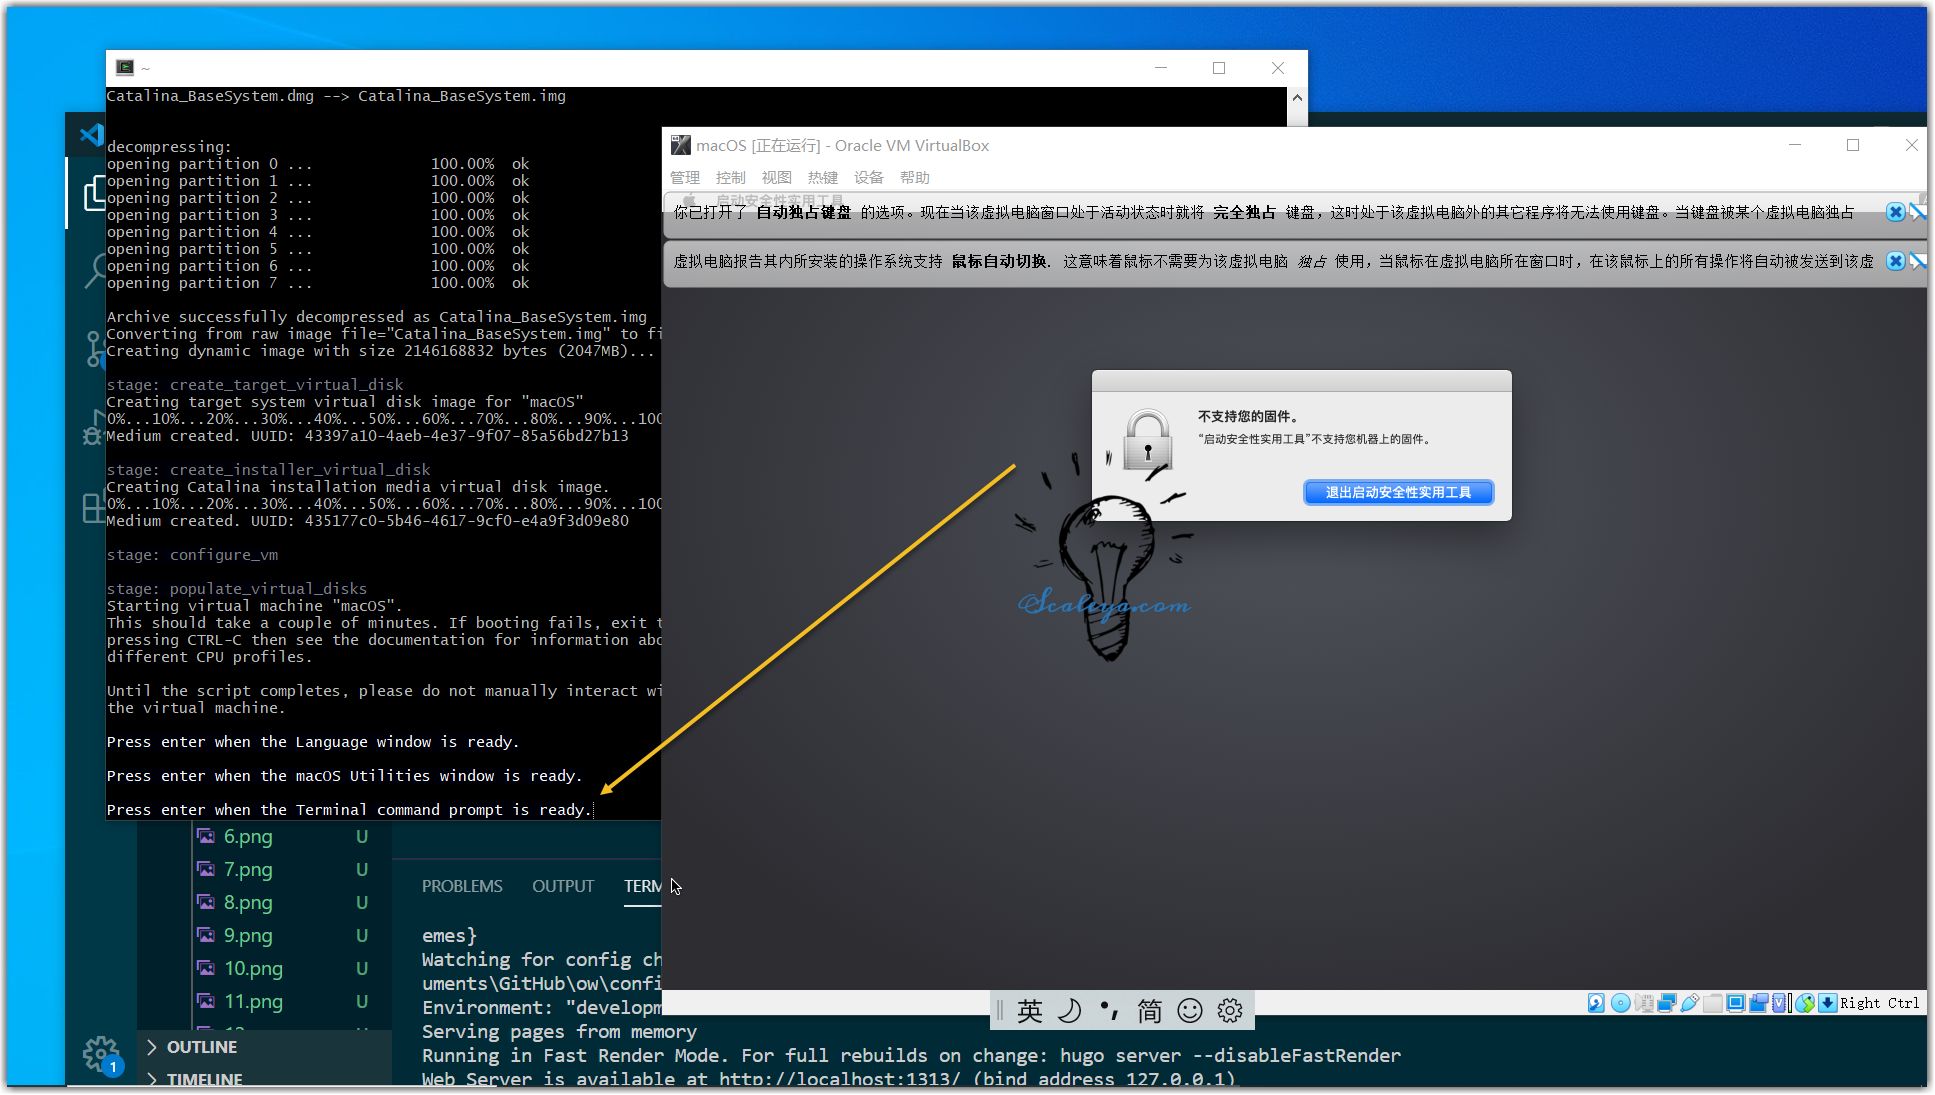Select 9.png in the file explorer

pos(248,936)
